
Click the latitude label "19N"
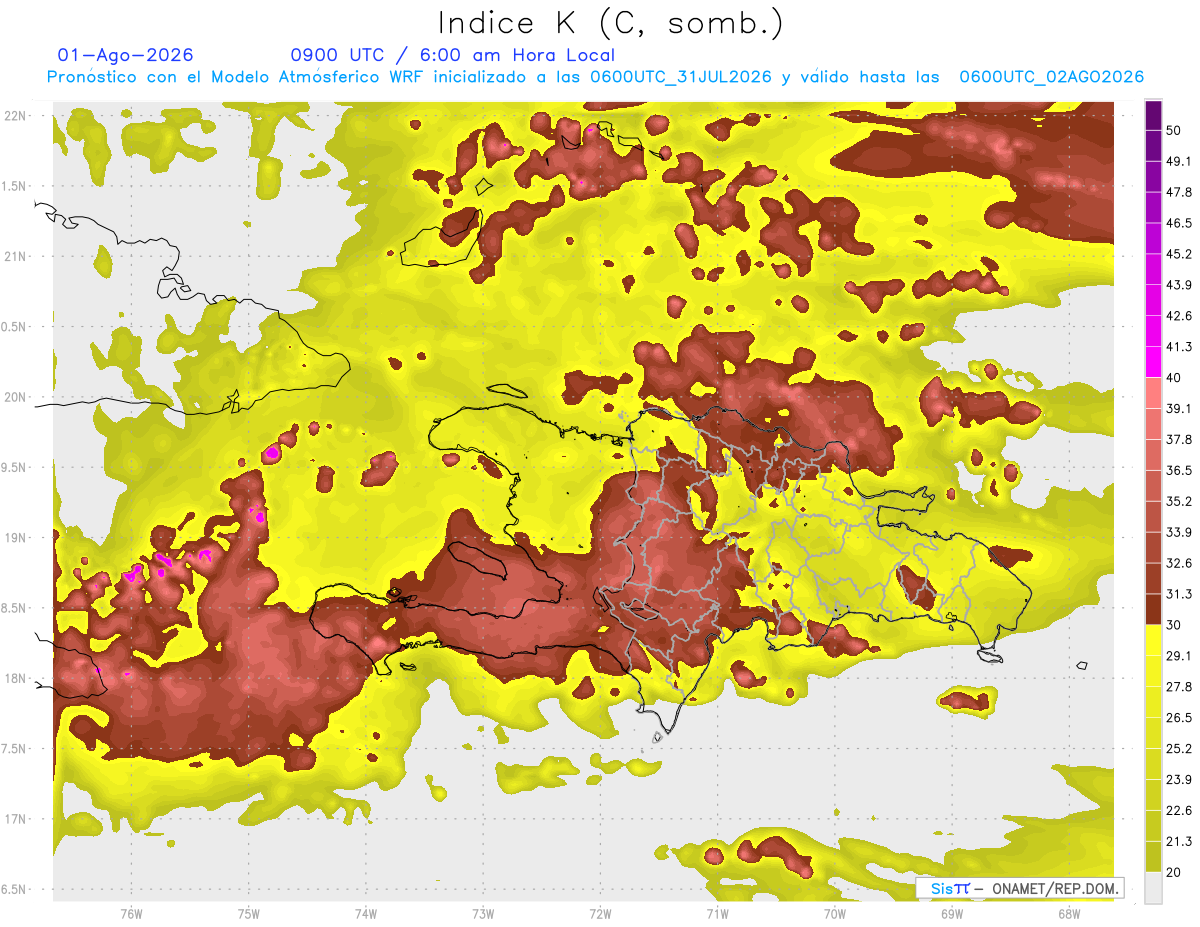click(x=16, y=538)
